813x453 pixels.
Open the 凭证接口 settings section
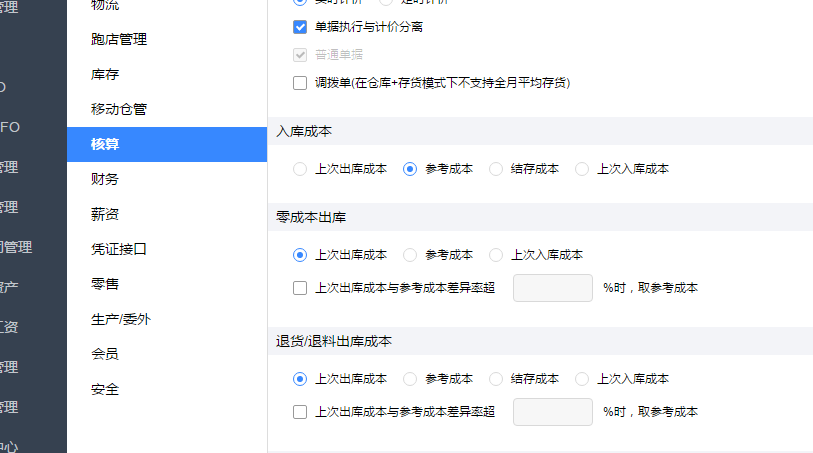tap(119, 249)
